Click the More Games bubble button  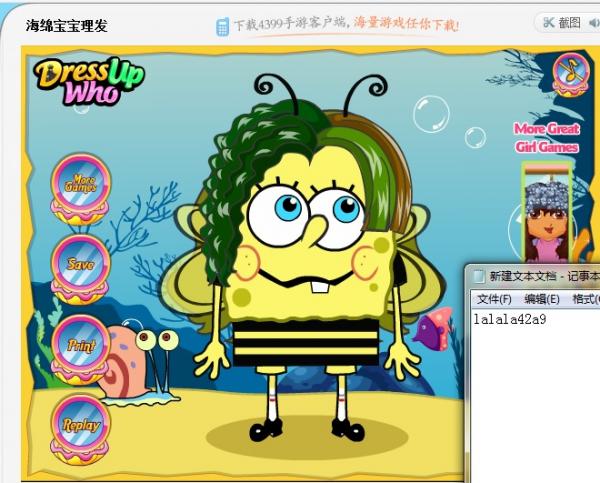(80, 189)
